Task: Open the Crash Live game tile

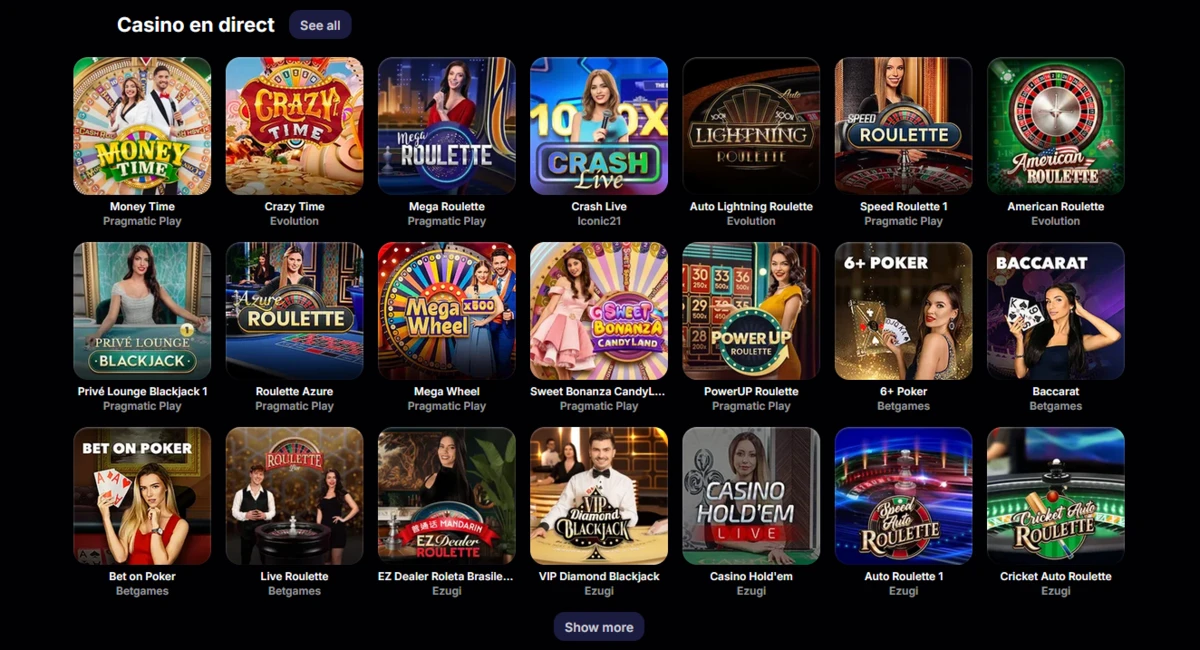Action: pyautogui.click(x=599, y=126)
